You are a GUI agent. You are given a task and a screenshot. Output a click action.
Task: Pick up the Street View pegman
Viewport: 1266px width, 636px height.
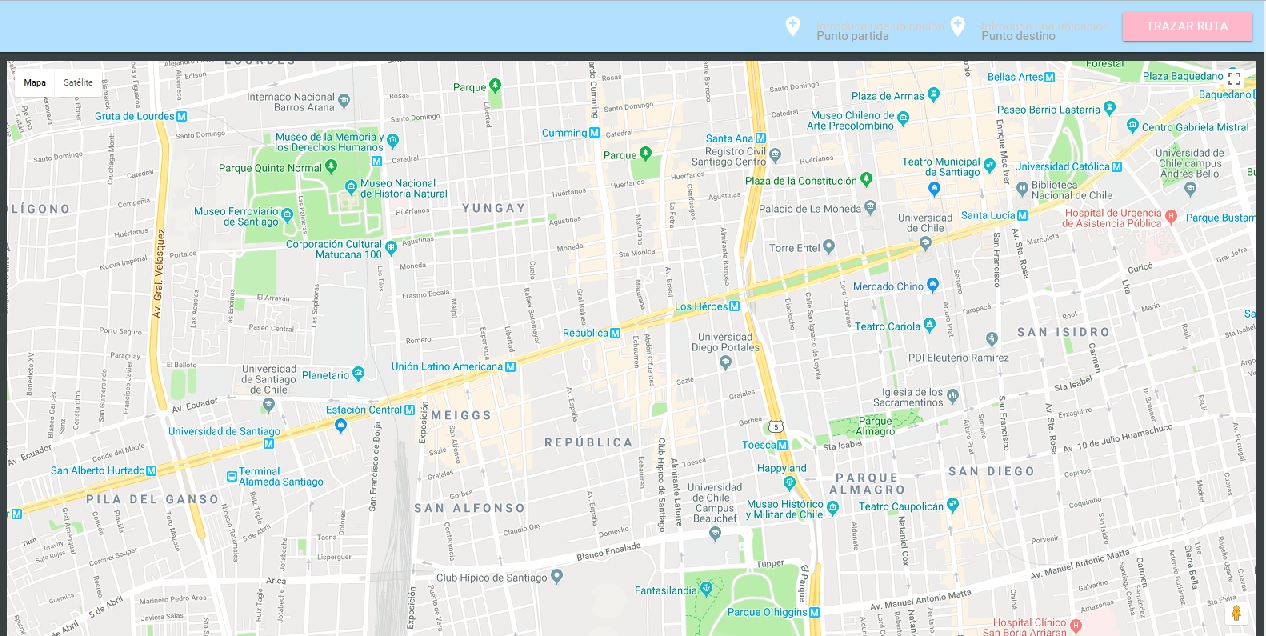coord(1236,613)
